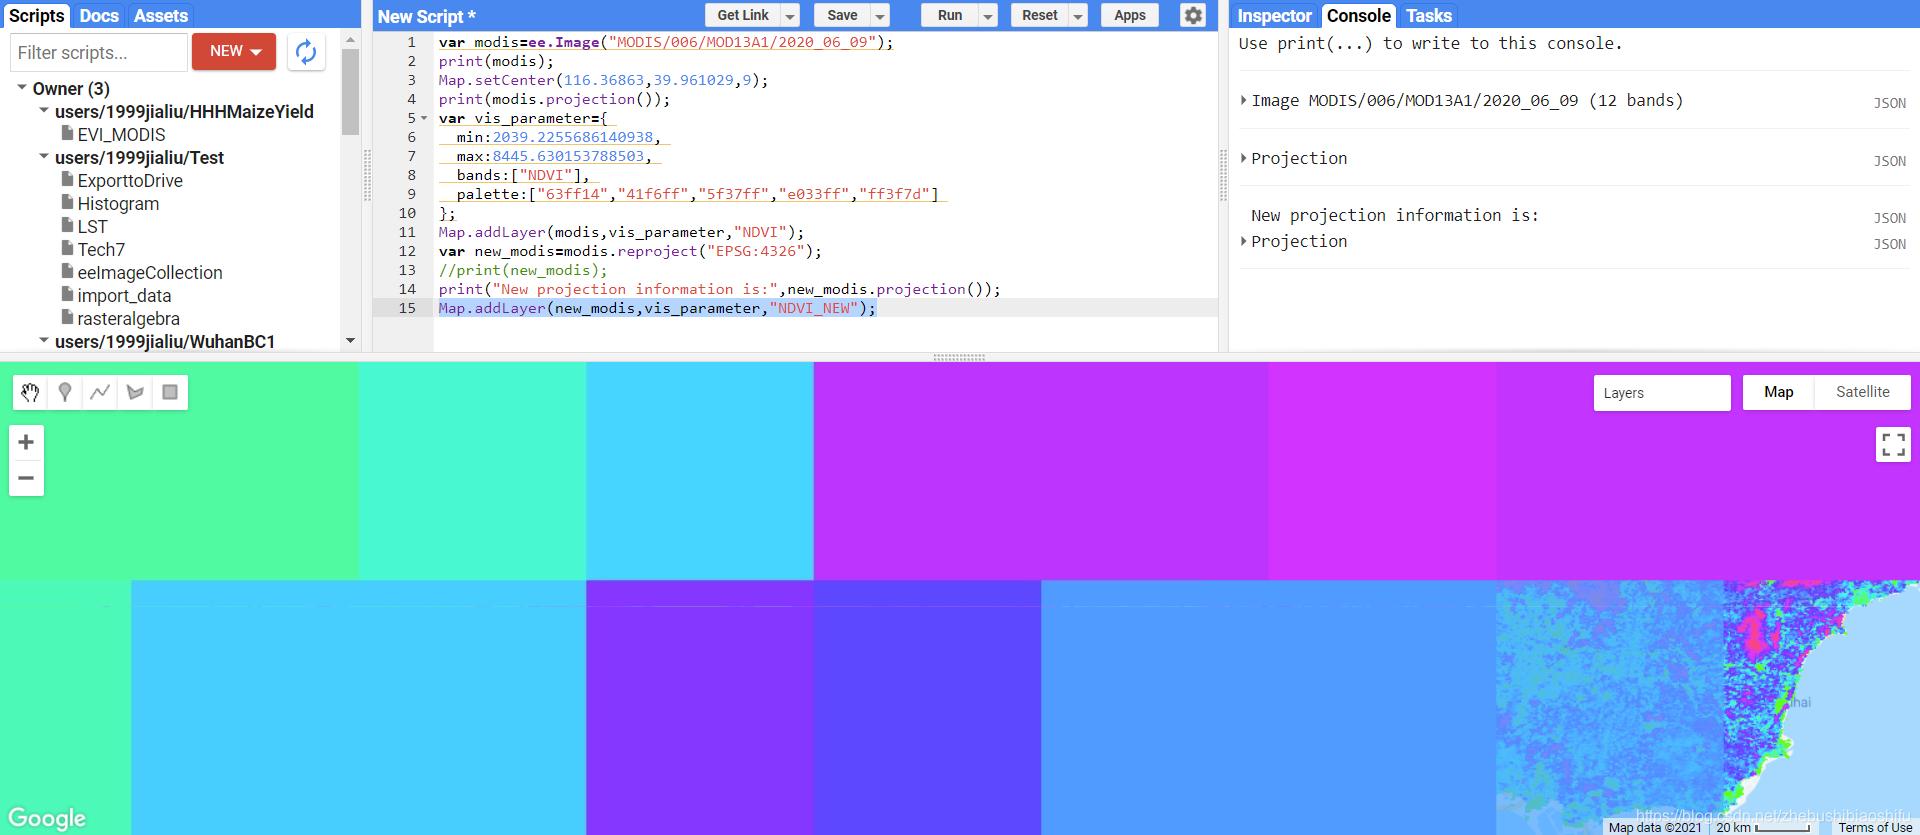Image resolution: width=1920 pixels, height=835 pixels.
Task: Refresh the scripts list
Action: tap(306, 52)
